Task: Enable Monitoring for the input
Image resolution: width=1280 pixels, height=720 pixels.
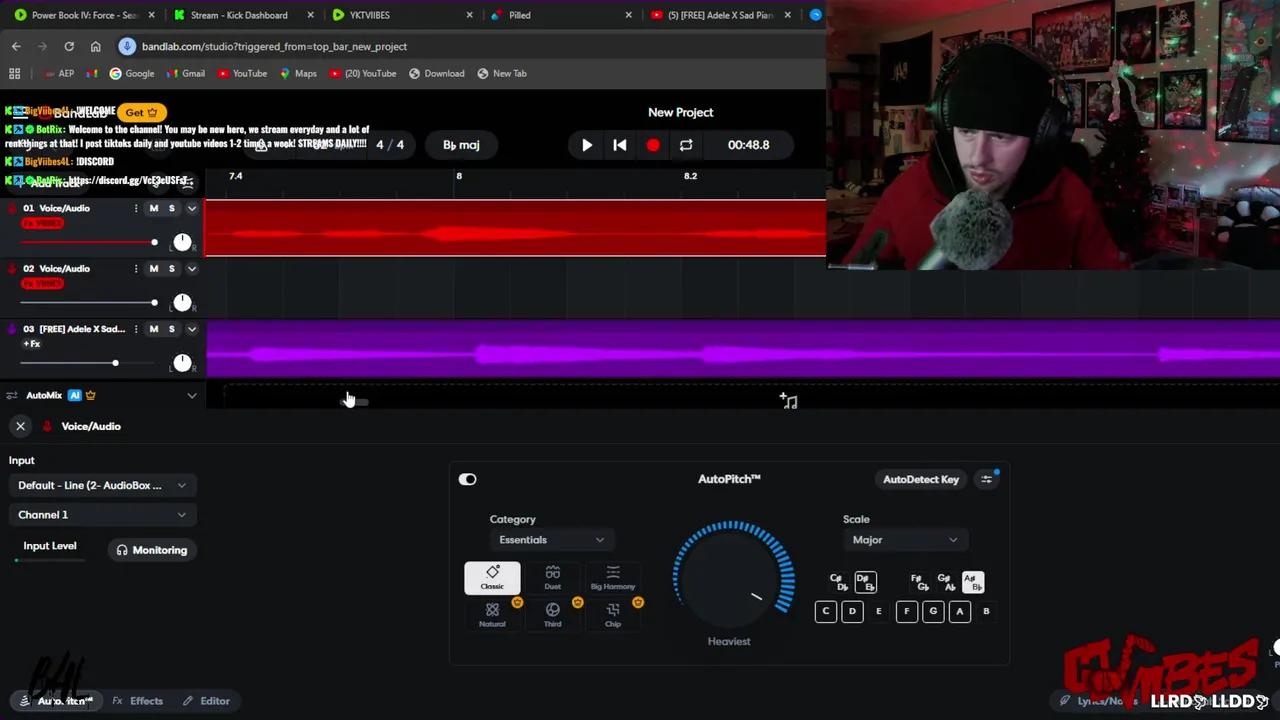Action: (x=152, y=550)
